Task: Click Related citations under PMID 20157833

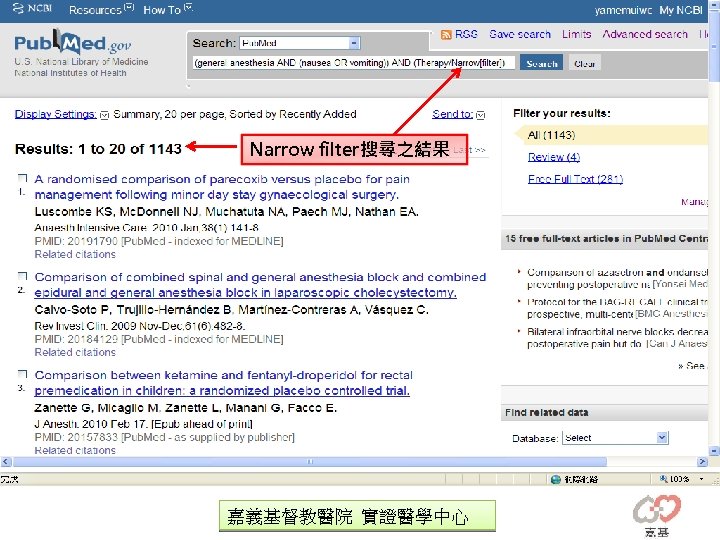Action: (x=75, y=450)
